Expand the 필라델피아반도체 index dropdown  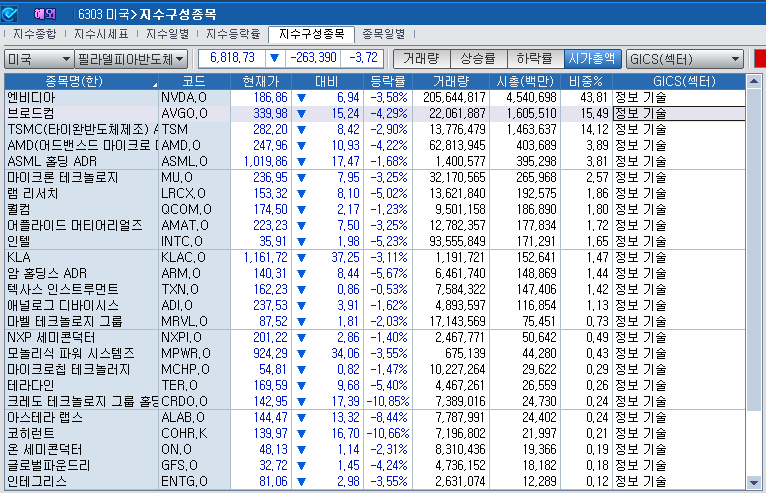click(131, 59)
